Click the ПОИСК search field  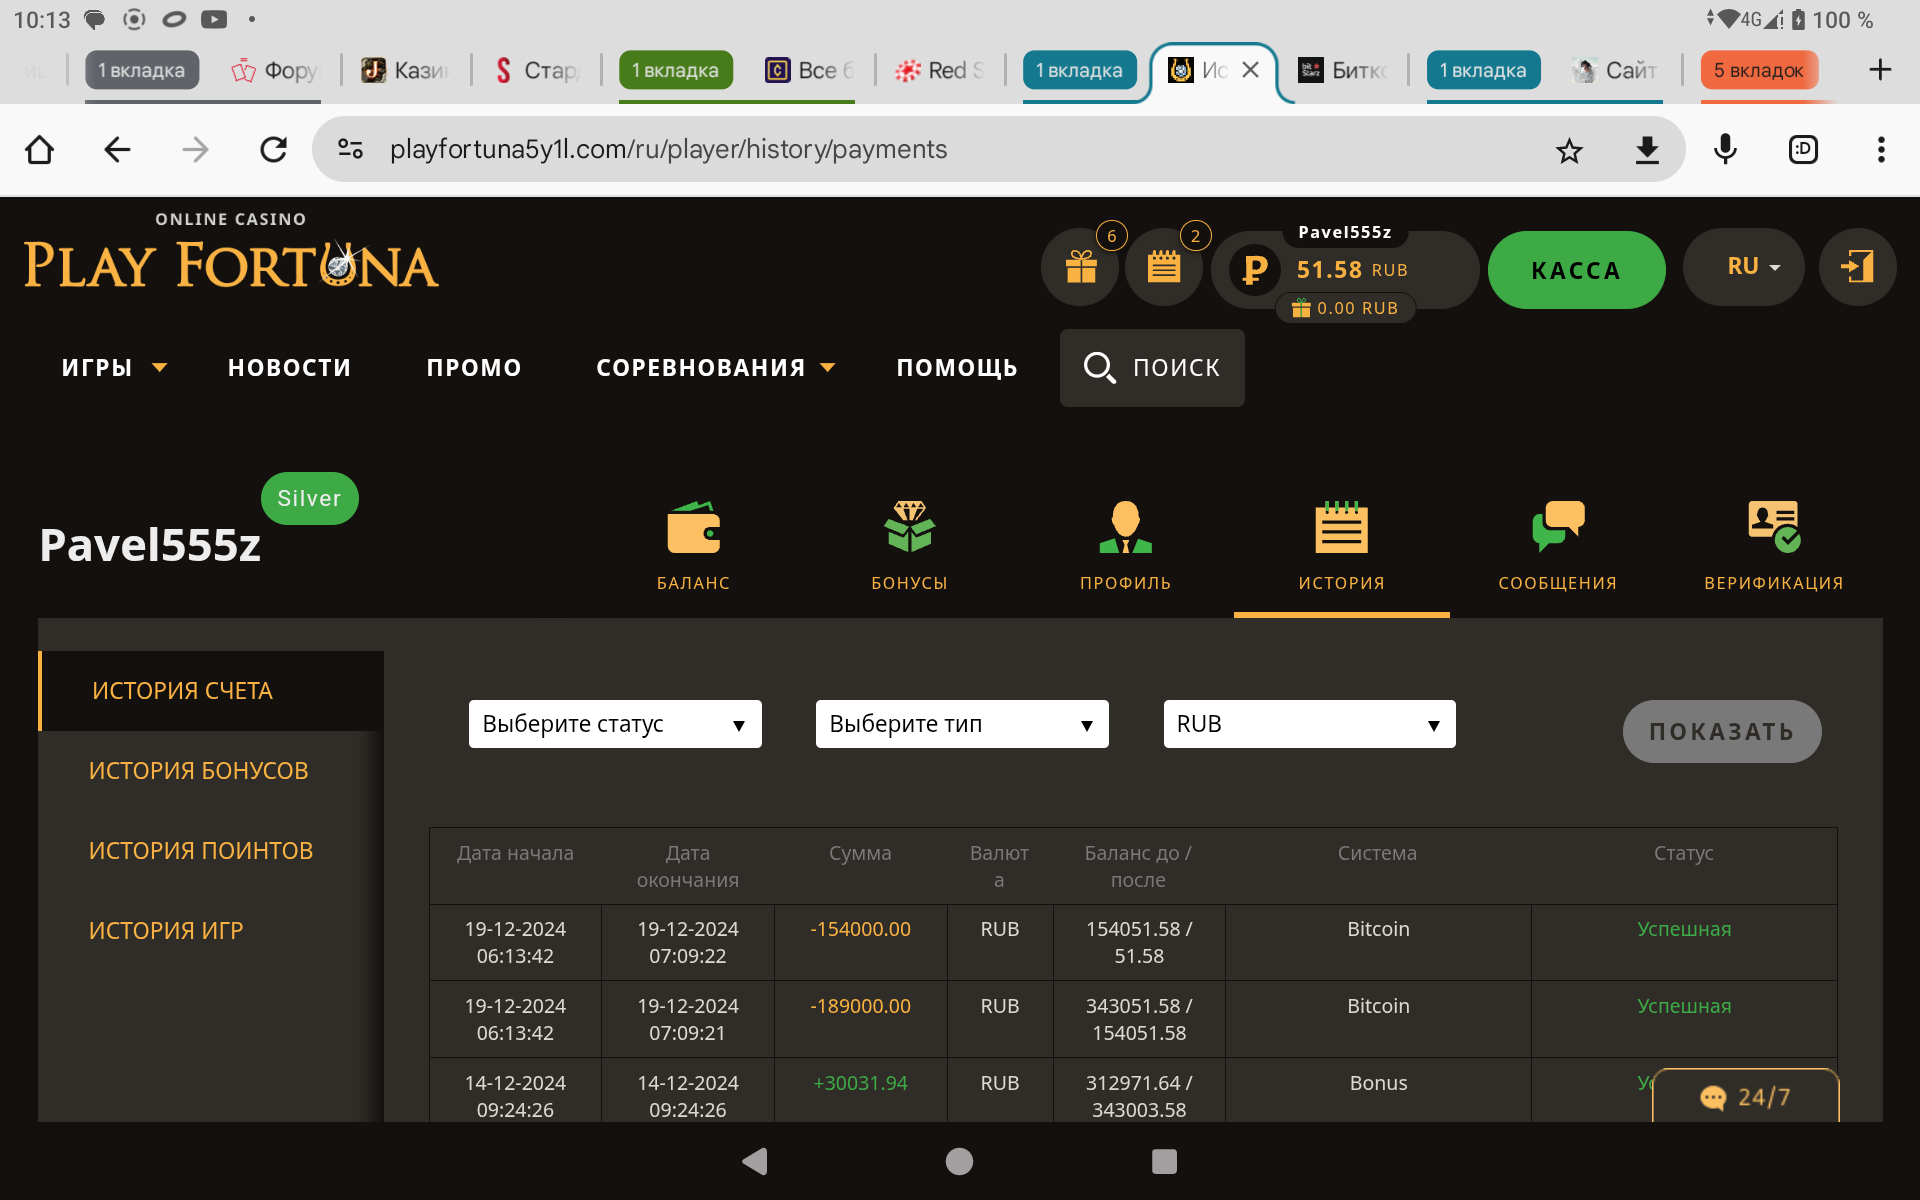[1152, 368]
